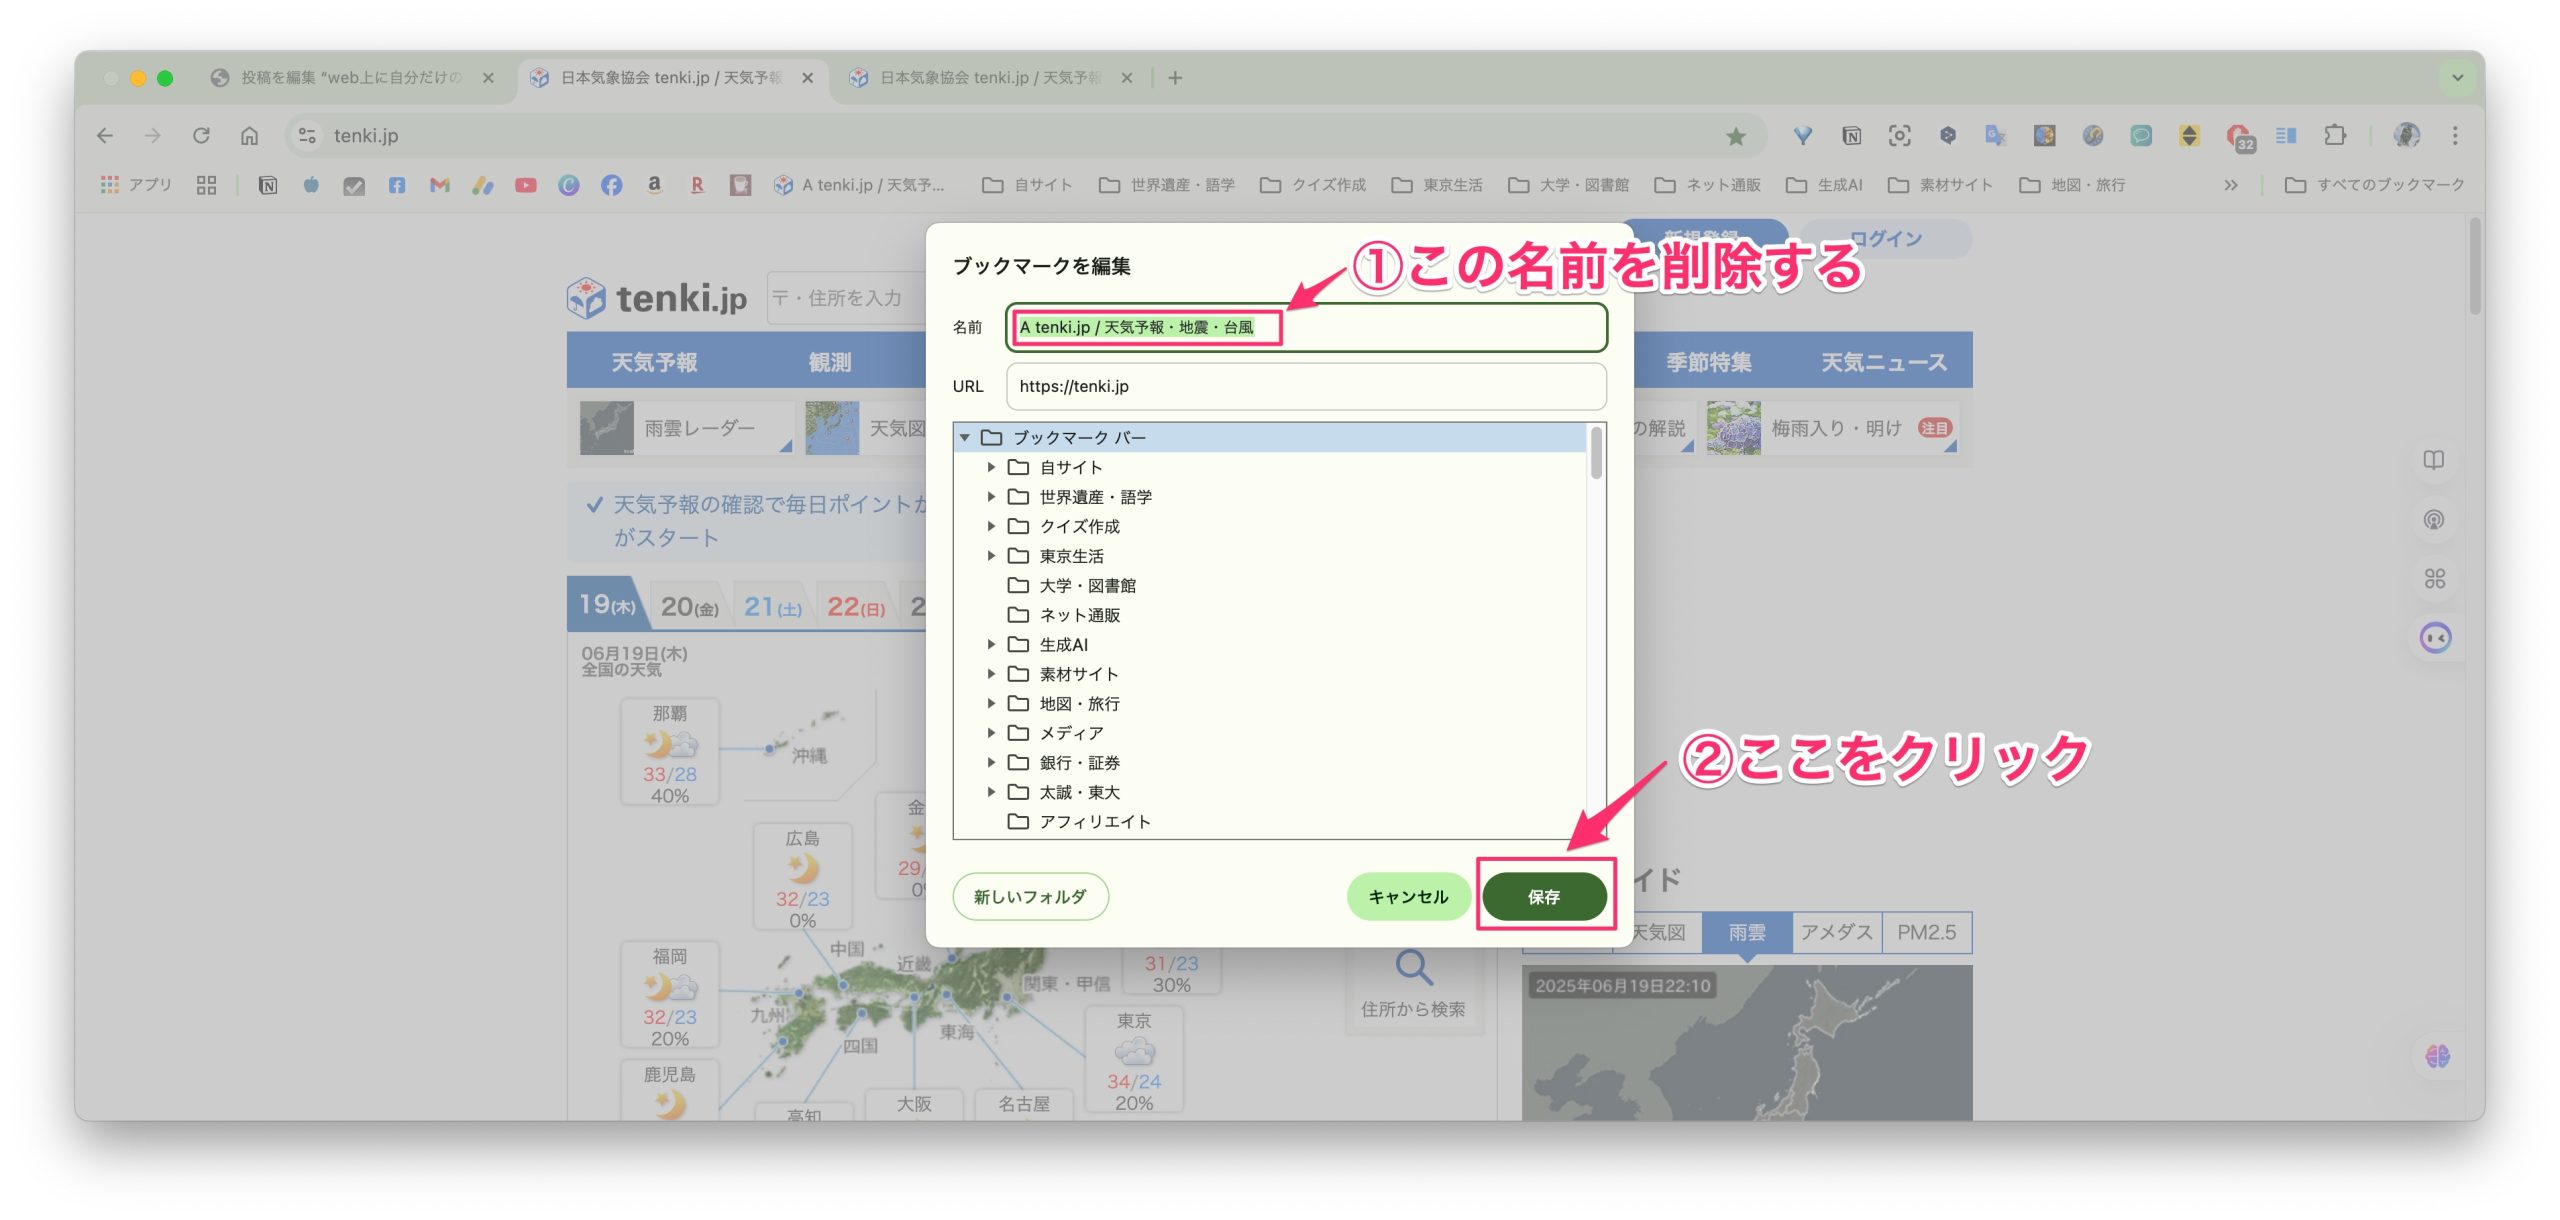
Task: Close the active tenki.jp tab
Action: [x=807, y=77]
